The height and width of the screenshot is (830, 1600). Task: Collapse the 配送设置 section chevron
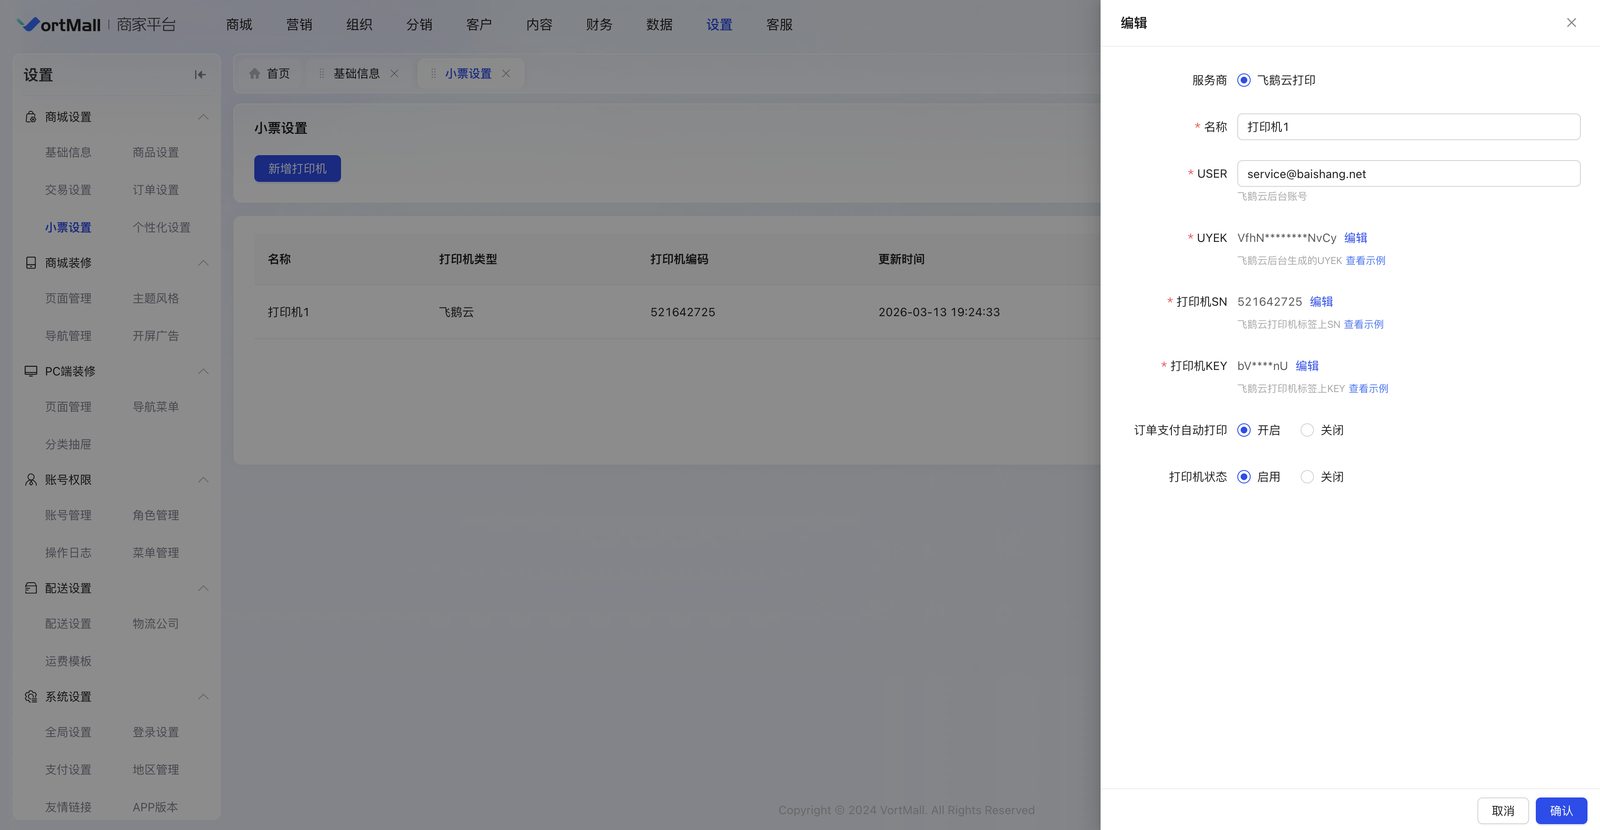[203, 588]
